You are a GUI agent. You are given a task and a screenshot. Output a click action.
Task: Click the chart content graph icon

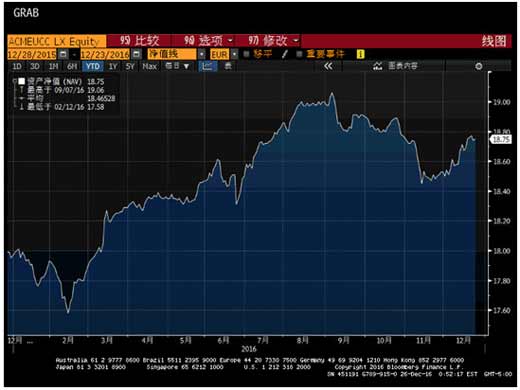pyautogui.click(x=378, y=66)
